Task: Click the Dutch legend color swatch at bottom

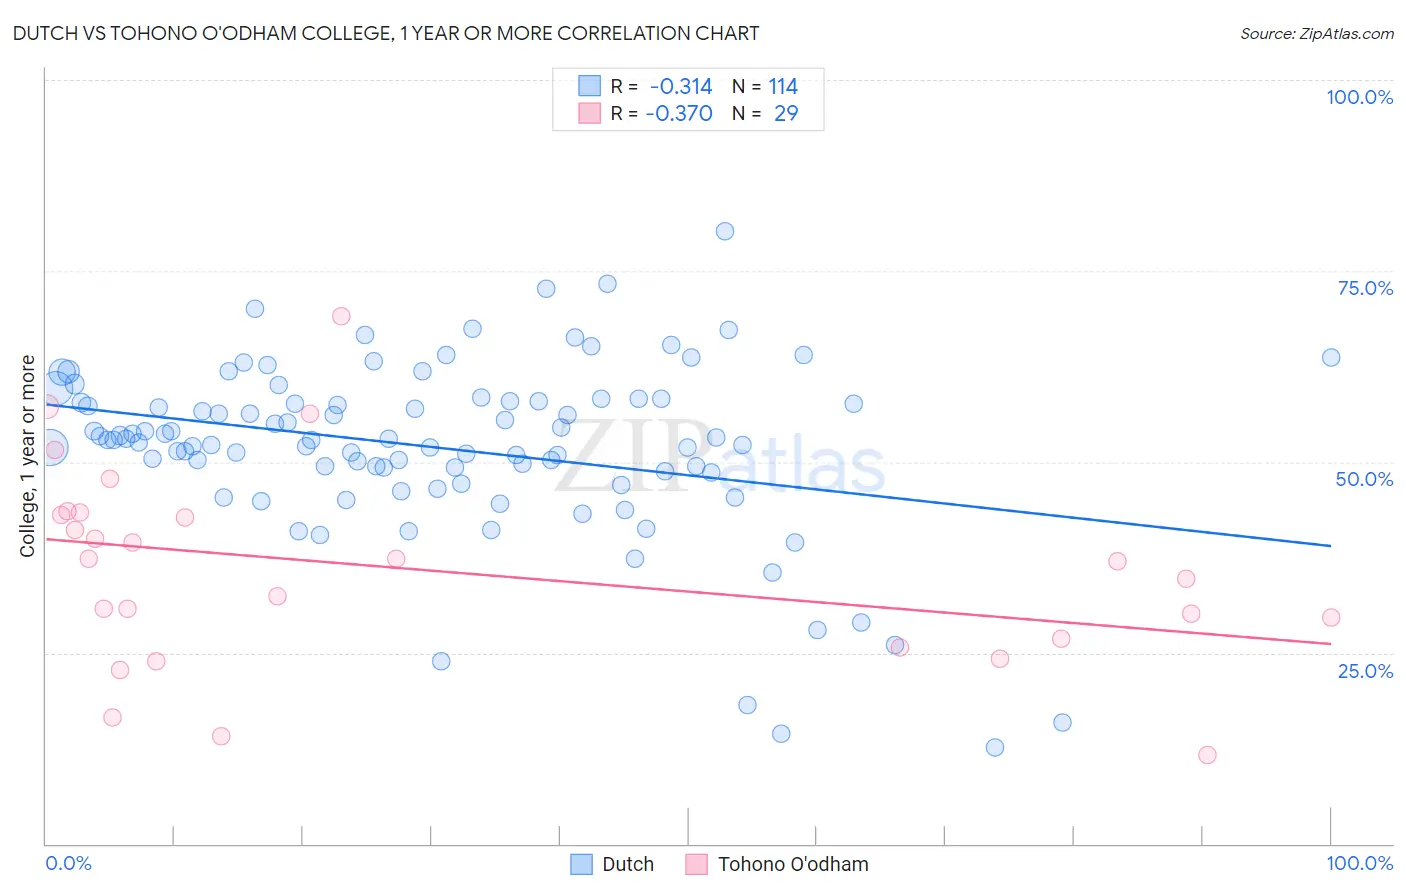Action: point(582,864)
